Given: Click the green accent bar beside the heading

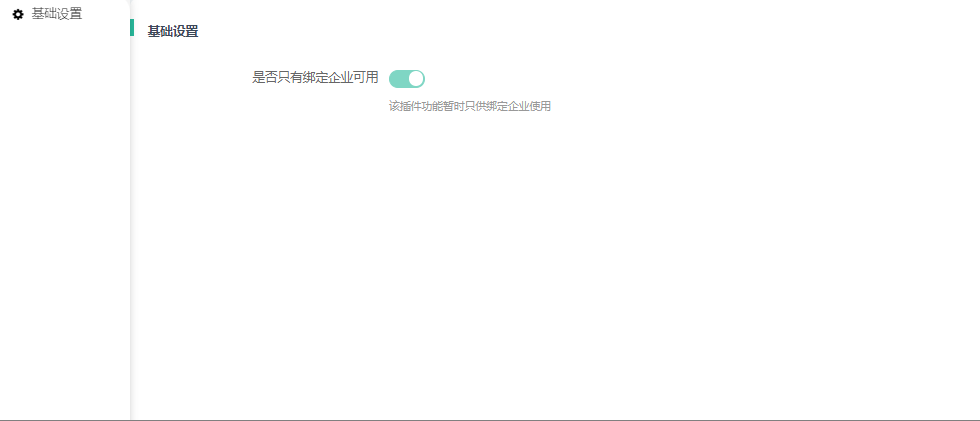Looking at the screenshot, I should (x=132, y=27).
